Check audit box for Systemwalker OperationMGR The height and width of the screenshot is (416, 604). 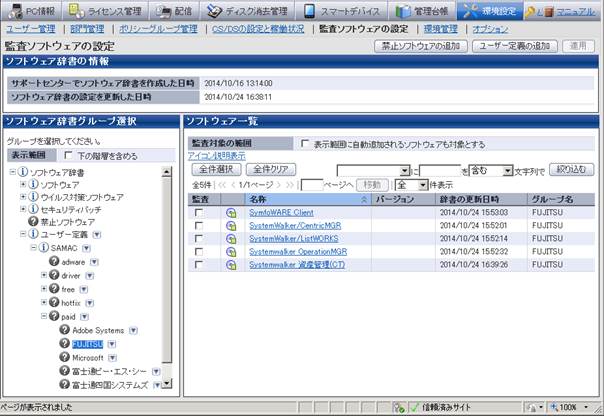click(x=199, y=252)
